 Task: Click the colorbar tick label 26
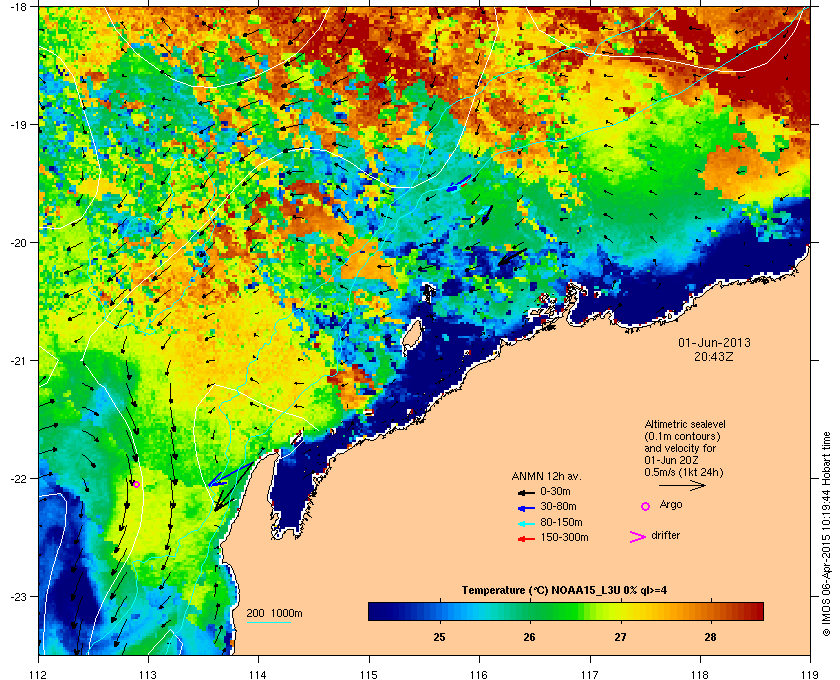pos(529,637)
